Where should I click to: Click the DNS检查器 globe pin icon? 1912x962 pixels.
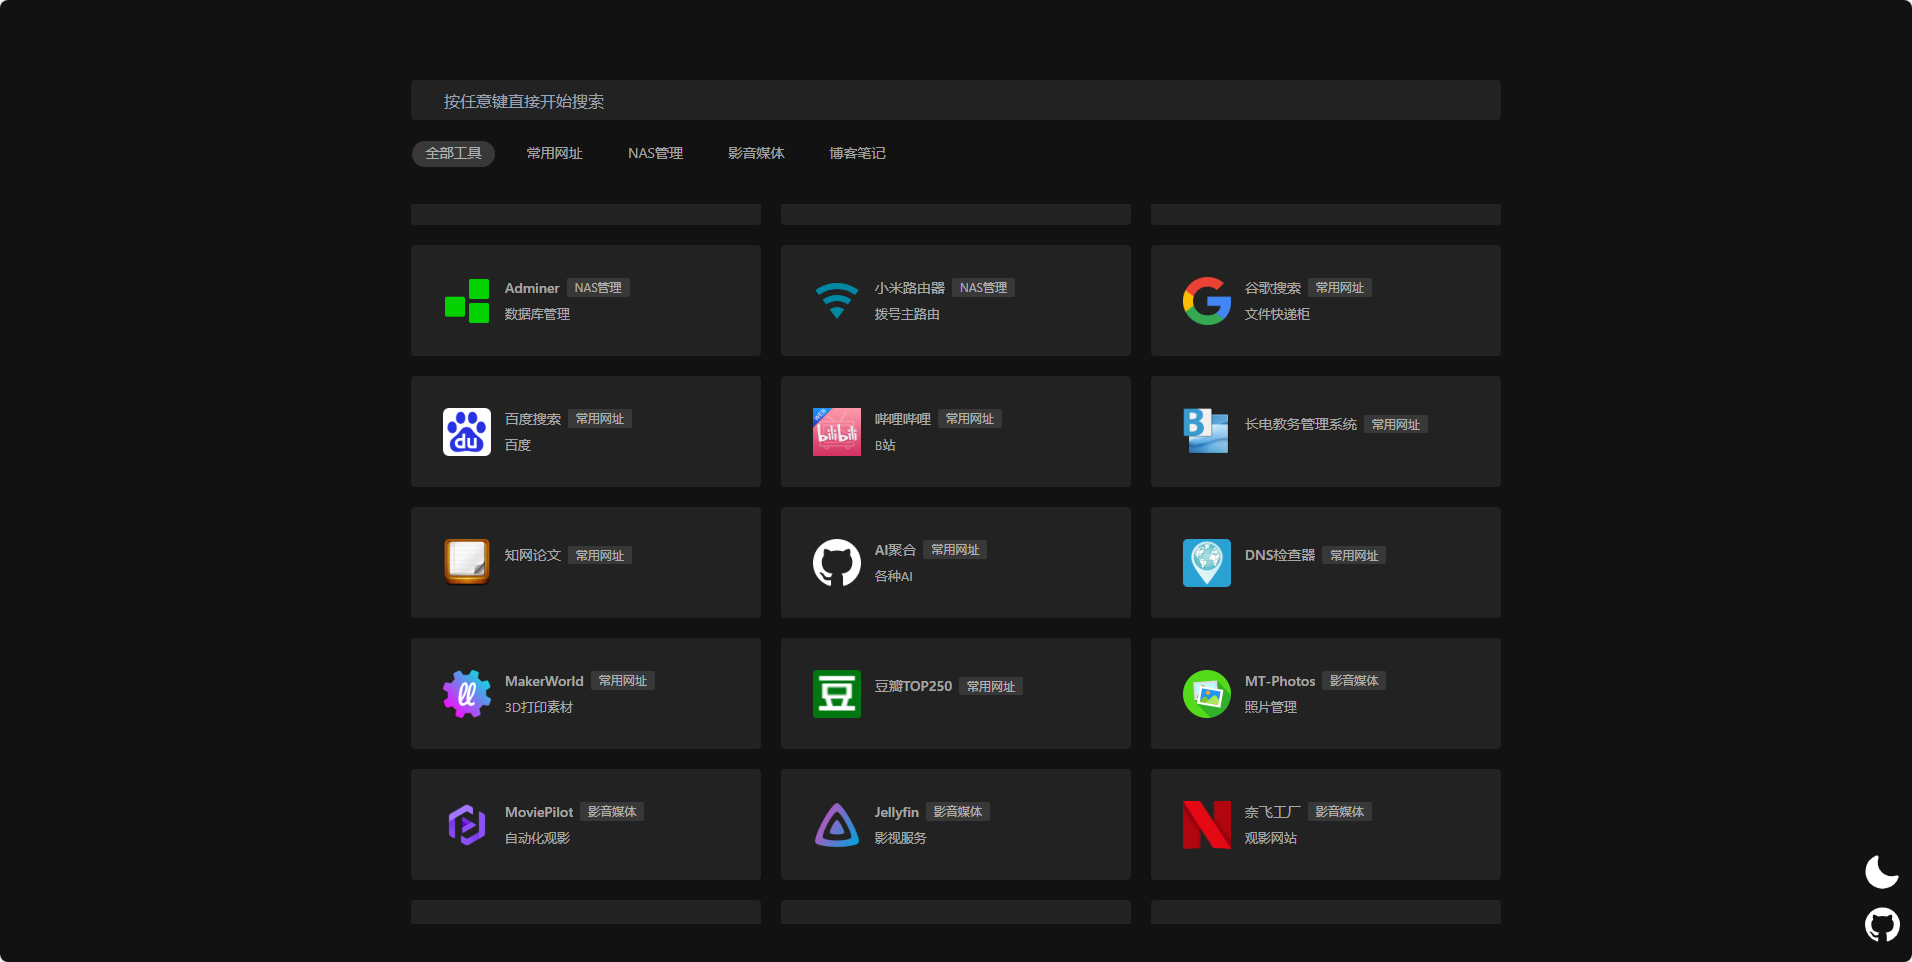tap(1207, 563)
